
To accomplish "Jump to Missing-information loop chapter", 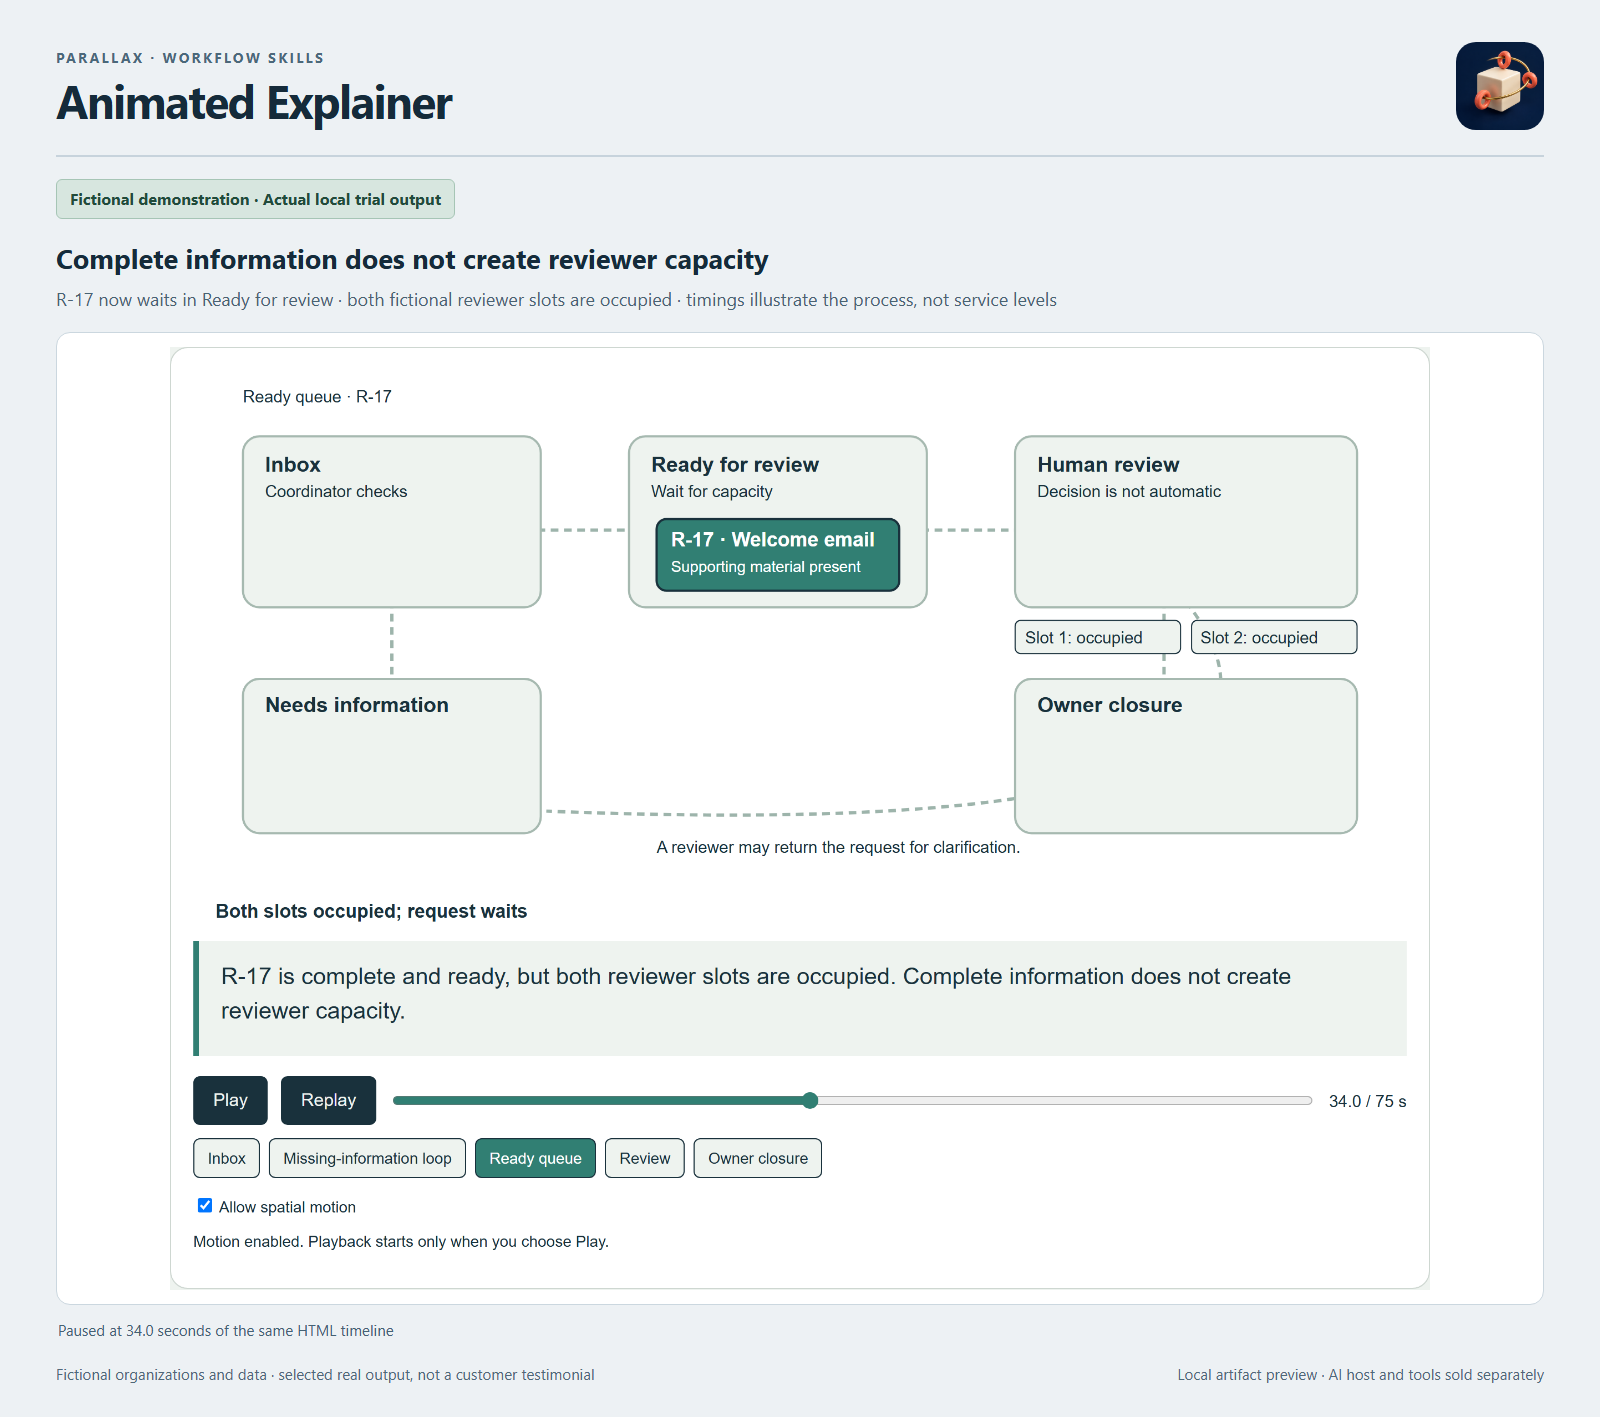I will click(x=367, y=1158).
